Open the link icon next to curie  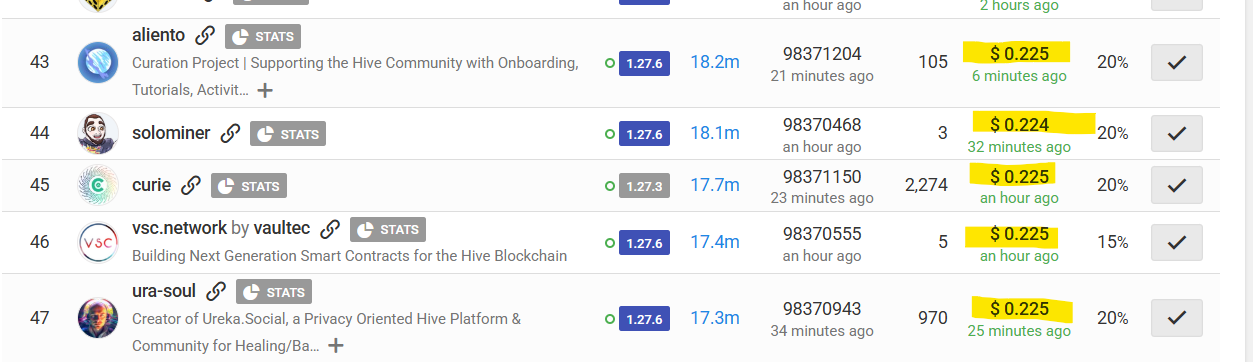tap(191, 185)
